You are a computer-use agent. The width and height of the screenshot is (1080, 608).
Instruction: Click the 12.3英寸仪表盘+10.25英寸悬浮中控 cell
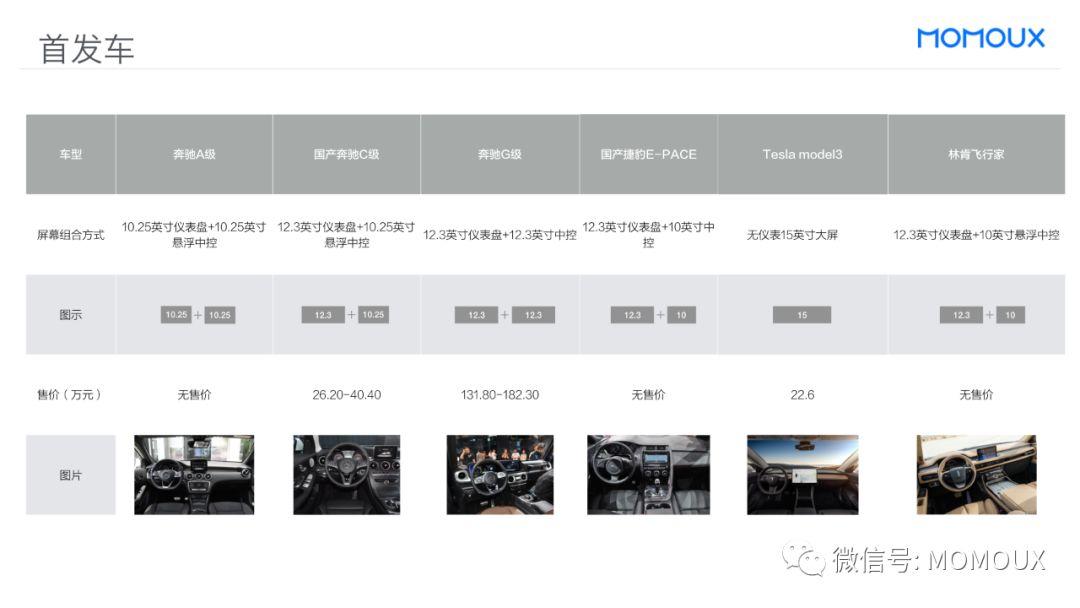pyautogui.click(x=346, y=235)
